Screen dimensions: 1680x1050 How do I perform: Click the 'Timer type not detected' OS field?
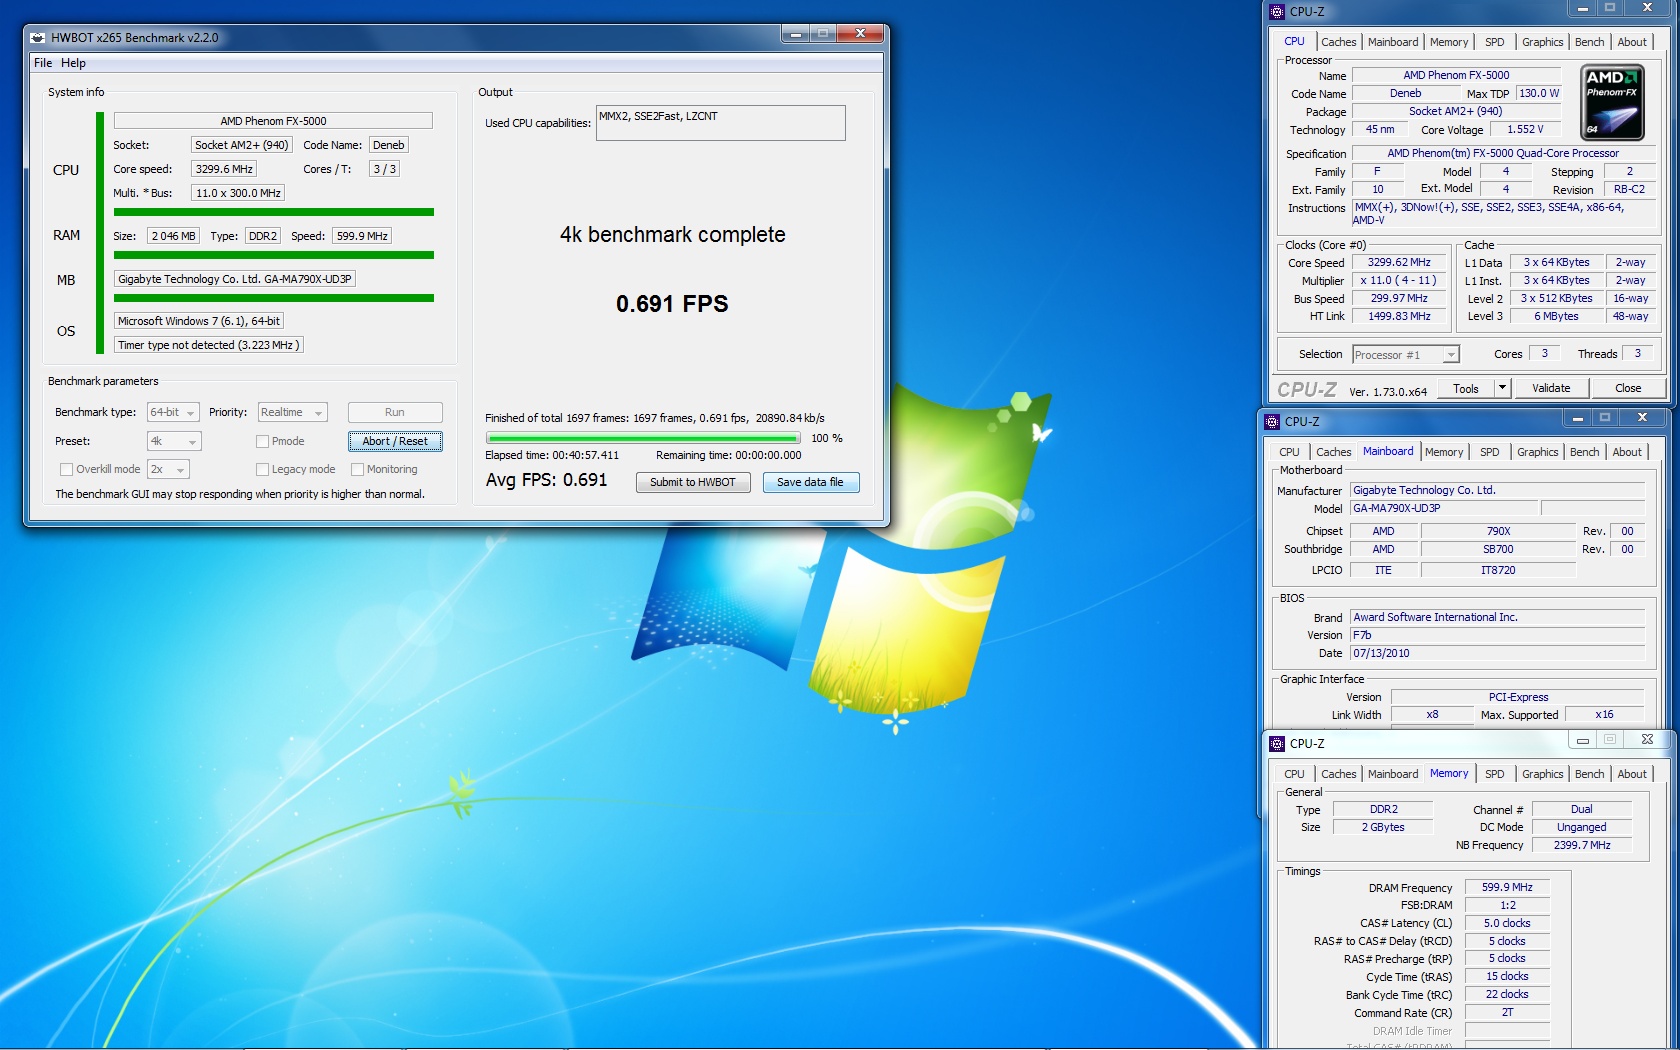click(x=208, y=345)
